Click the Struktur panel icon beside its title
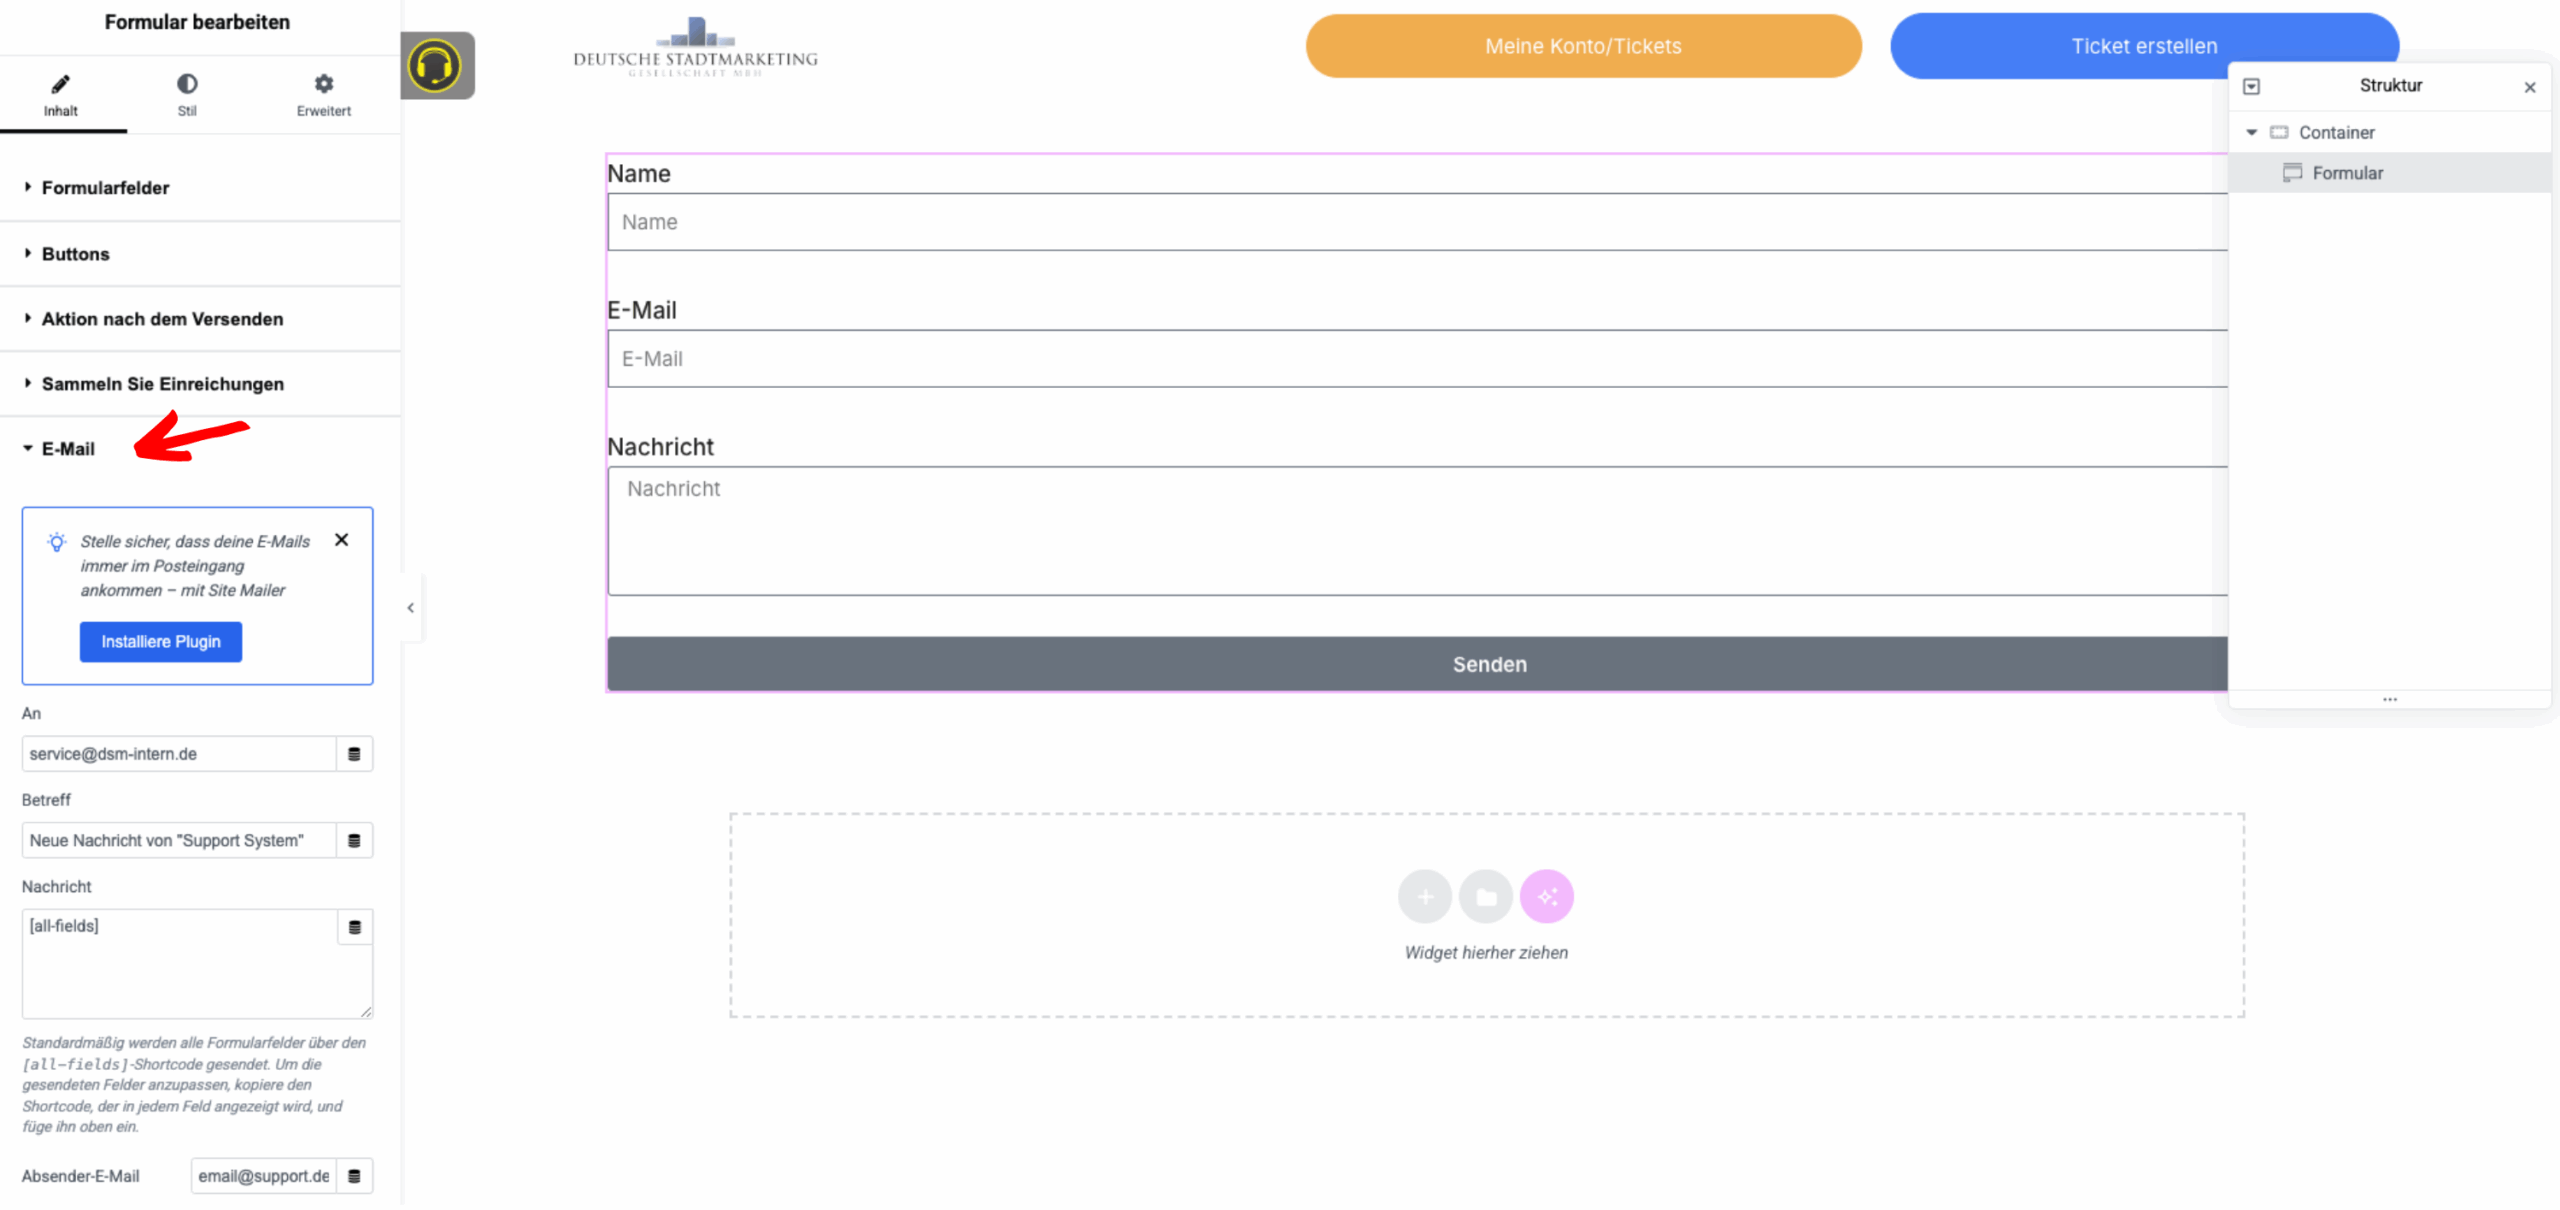The image size is (2560, 1210). pyautogui.click(x=2252, y=86)
